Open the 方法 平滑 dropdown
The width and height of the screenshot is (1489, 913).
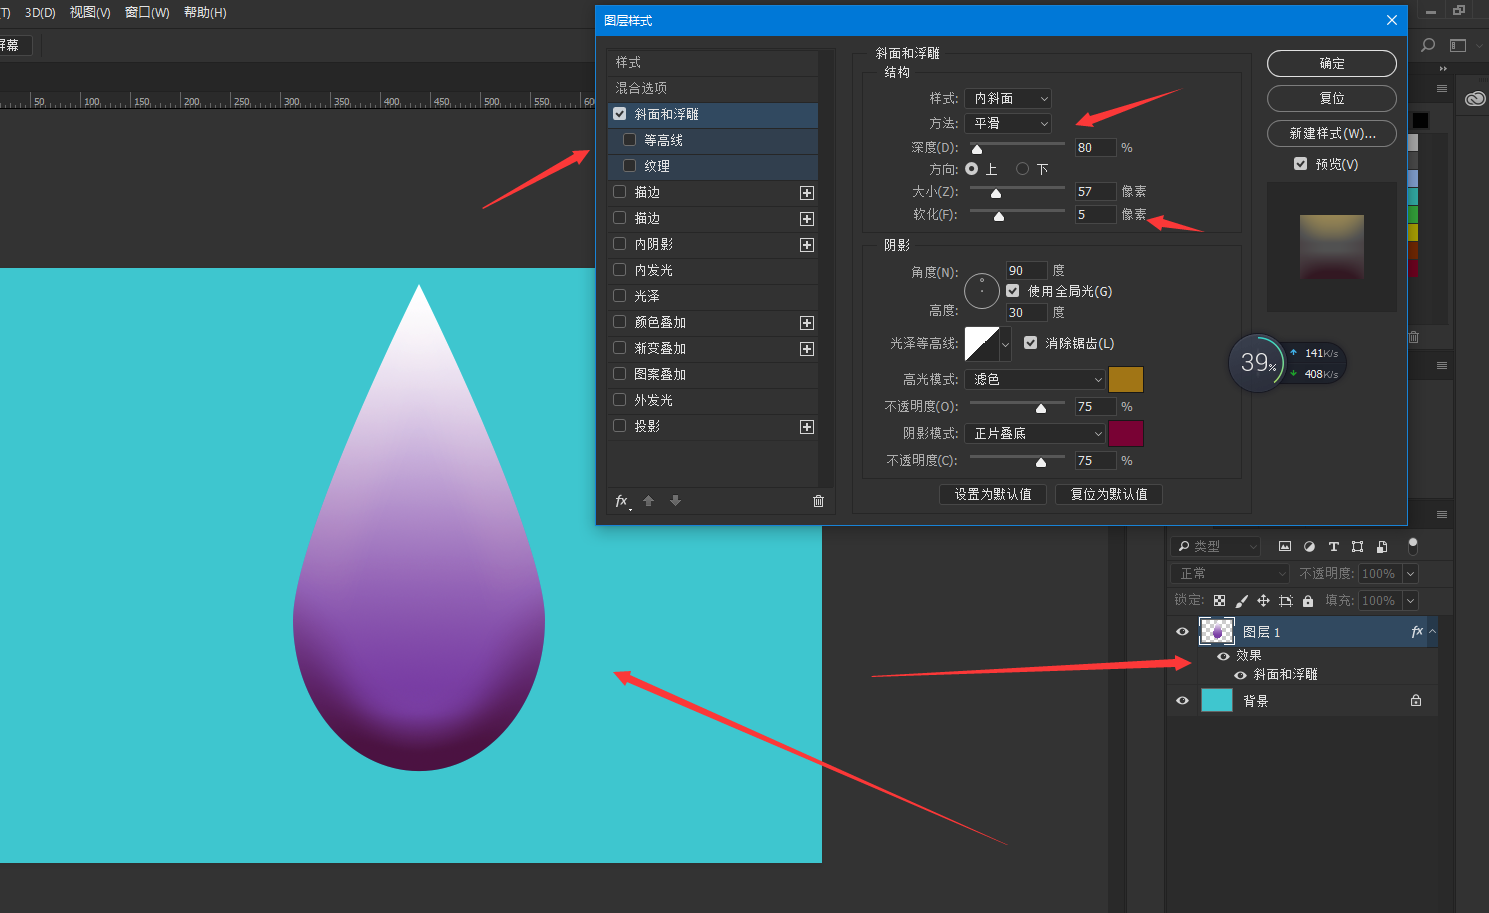tap(1008, 123)
